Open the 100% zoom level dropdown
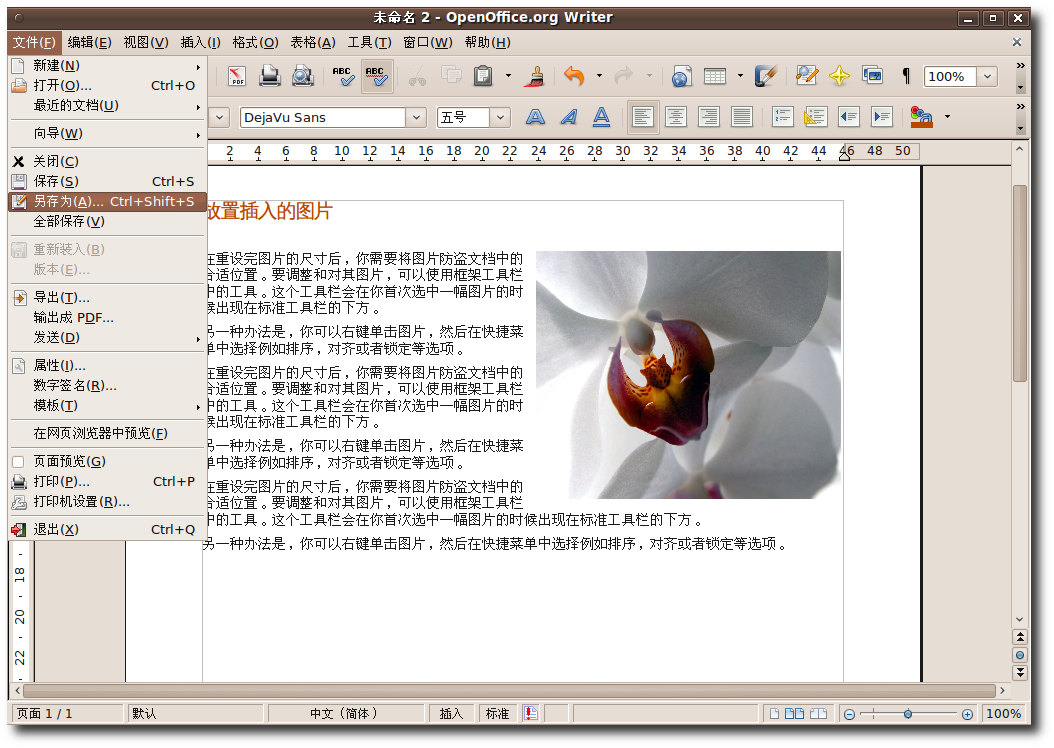The width and height of the screenshot is (1054, 748). point(987,77)
